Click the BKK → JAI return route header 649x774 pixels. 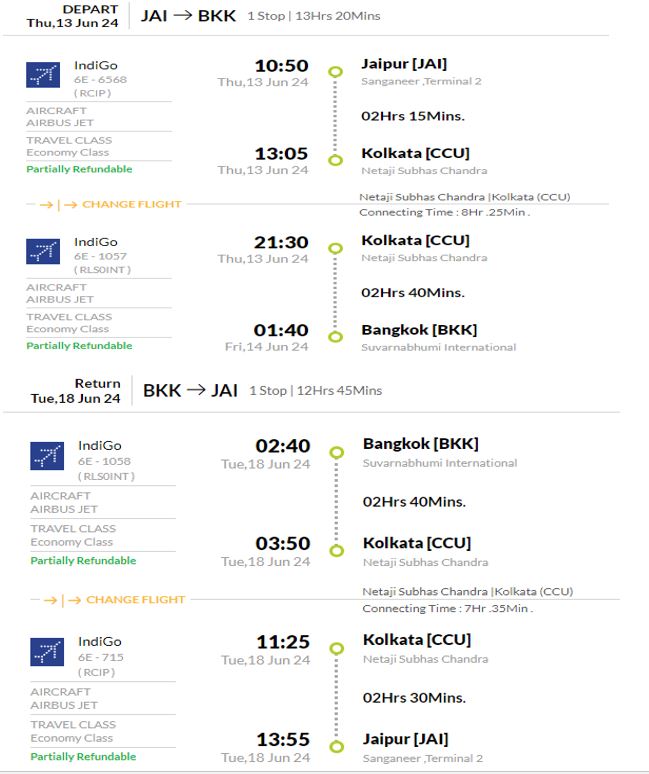[x=190, y=390]
